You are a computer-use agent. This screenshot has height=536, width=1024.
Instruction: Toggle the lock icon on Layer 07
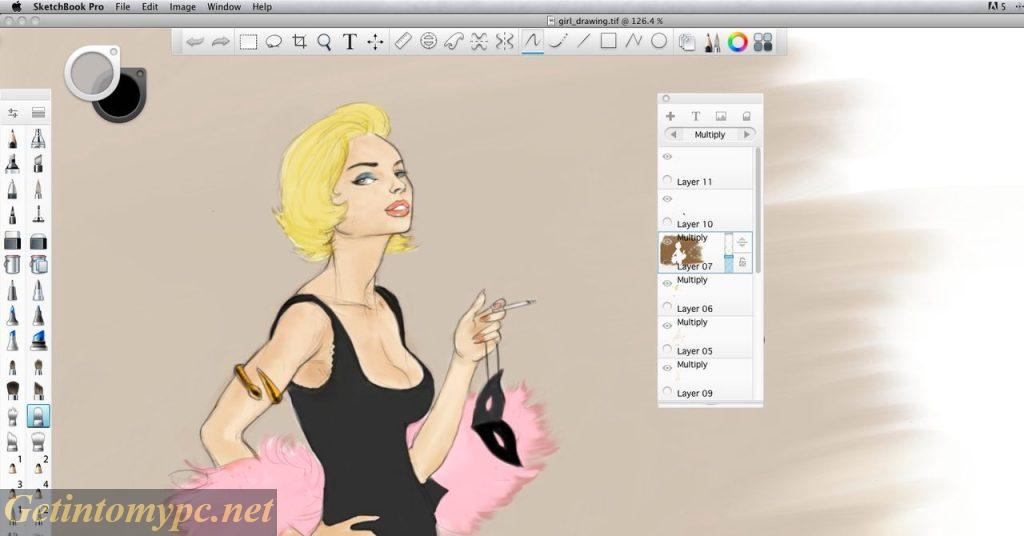tap(743, 262)
